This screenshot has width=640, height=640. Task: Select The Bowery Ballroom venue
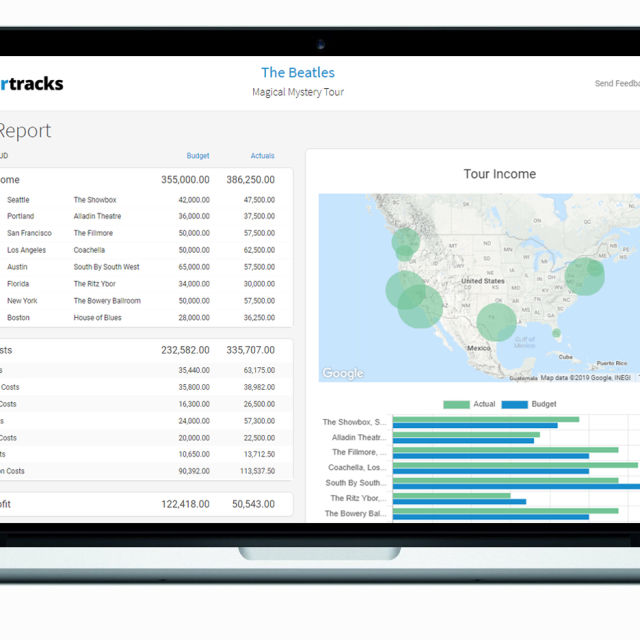[x=107, y=301]
